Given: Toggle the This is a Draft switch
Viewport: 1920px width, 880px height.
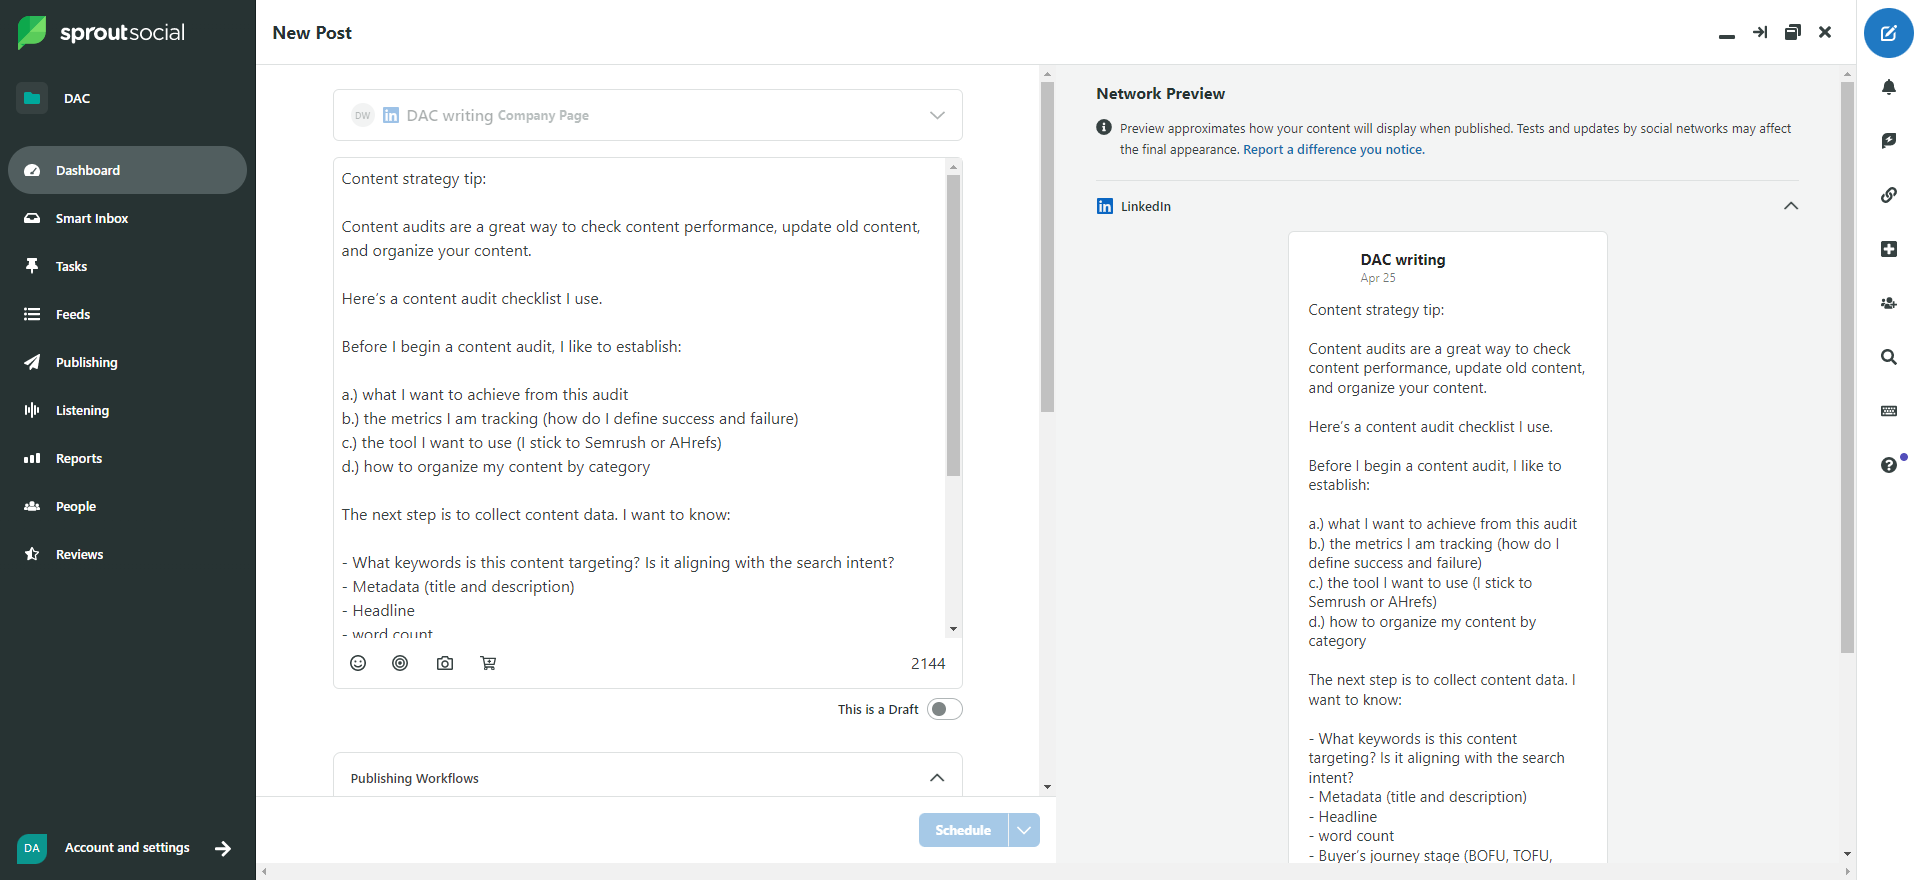Looking at the screenshot, I should point(944,709).
